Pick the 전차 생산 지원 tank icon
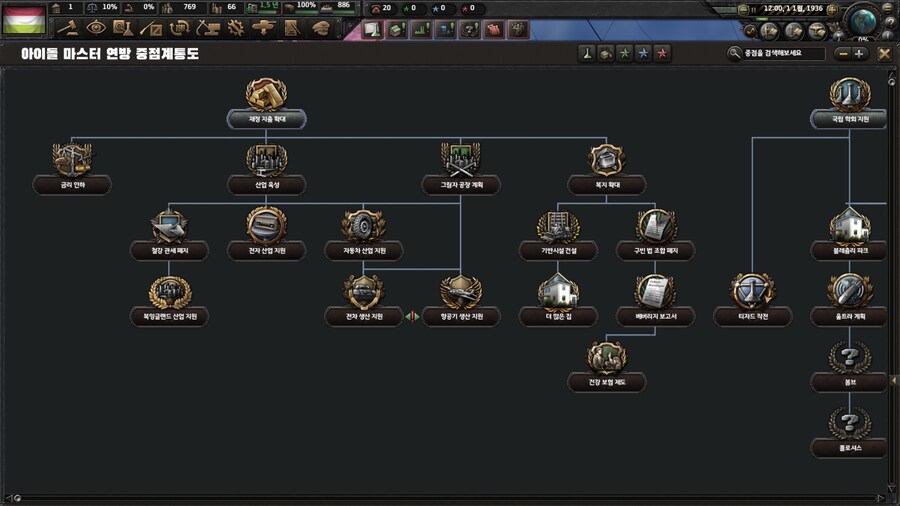The height and width of the screenshot is (506, 900). point(364,291)
